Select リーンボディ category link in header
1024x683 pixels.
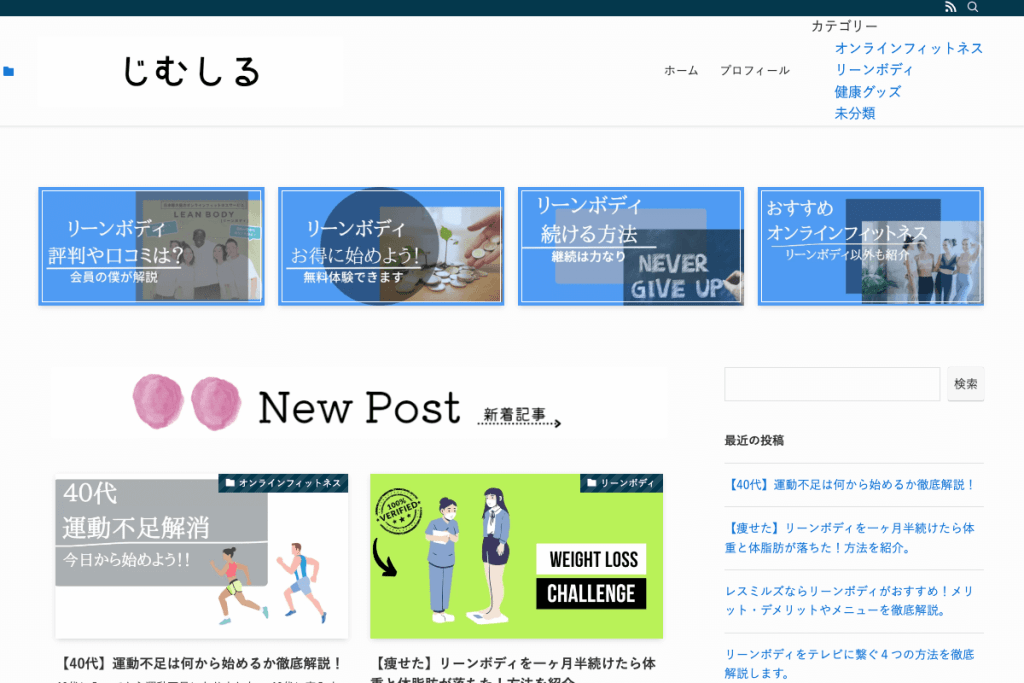tap(874, 70)
